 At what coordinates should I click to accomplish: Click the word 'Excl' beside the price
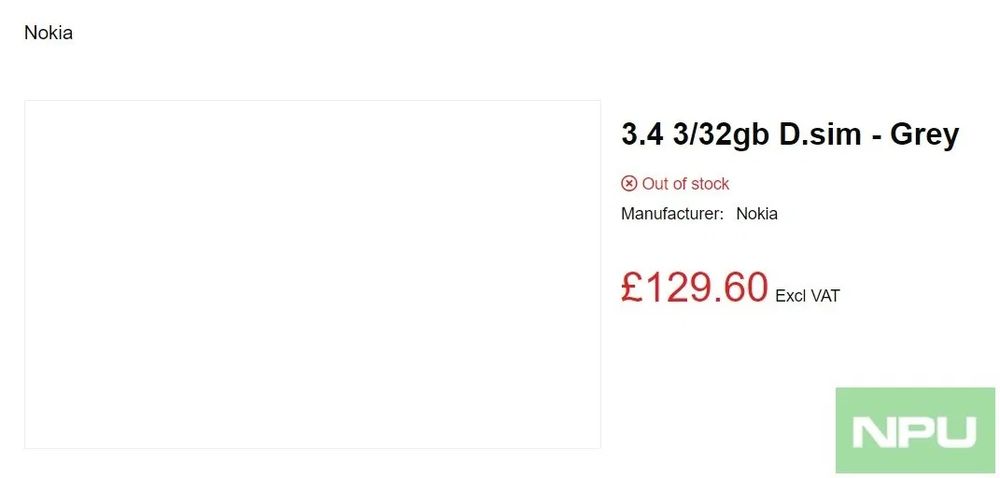click(x=790, y=295)
